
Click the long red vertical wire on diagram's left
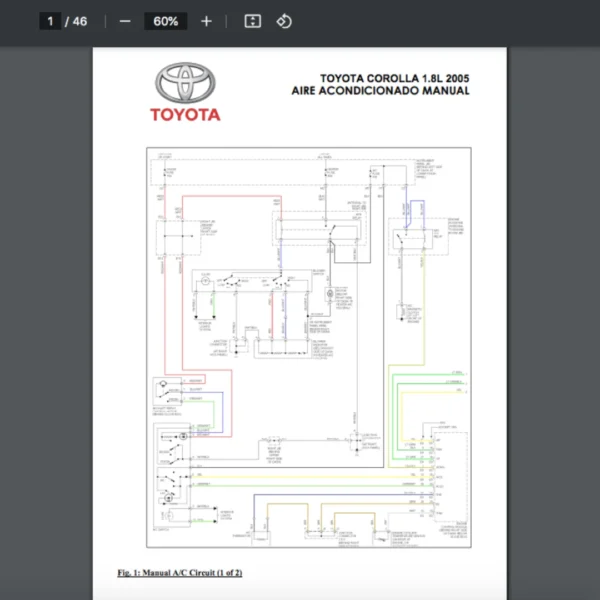tap(232, 400)
